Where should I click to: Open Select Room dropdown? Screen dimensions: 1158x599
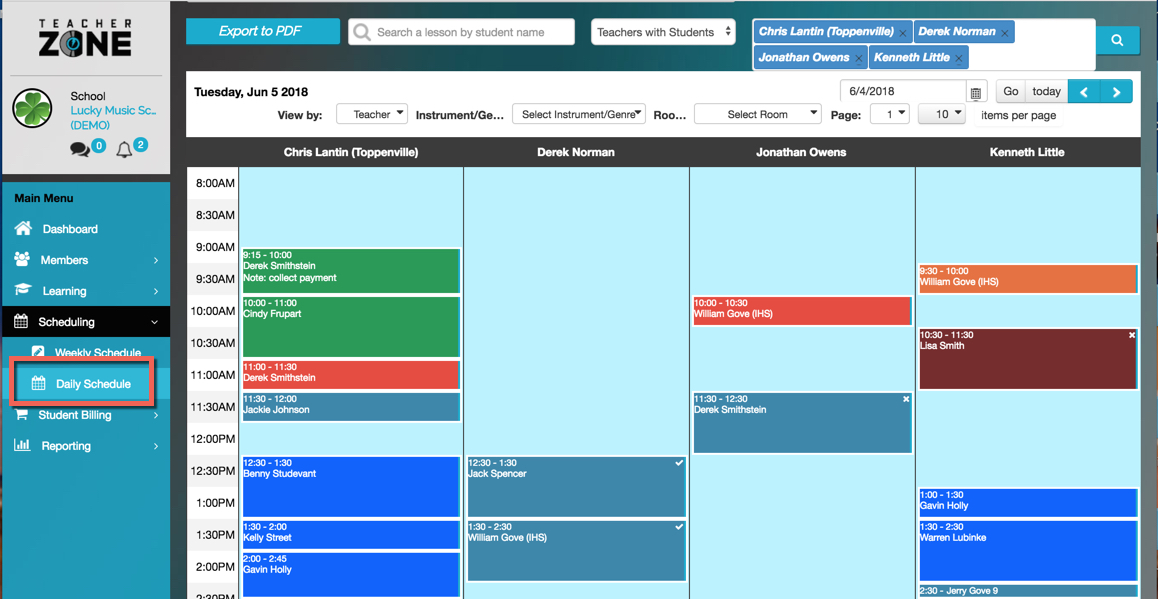coord(758,114)
